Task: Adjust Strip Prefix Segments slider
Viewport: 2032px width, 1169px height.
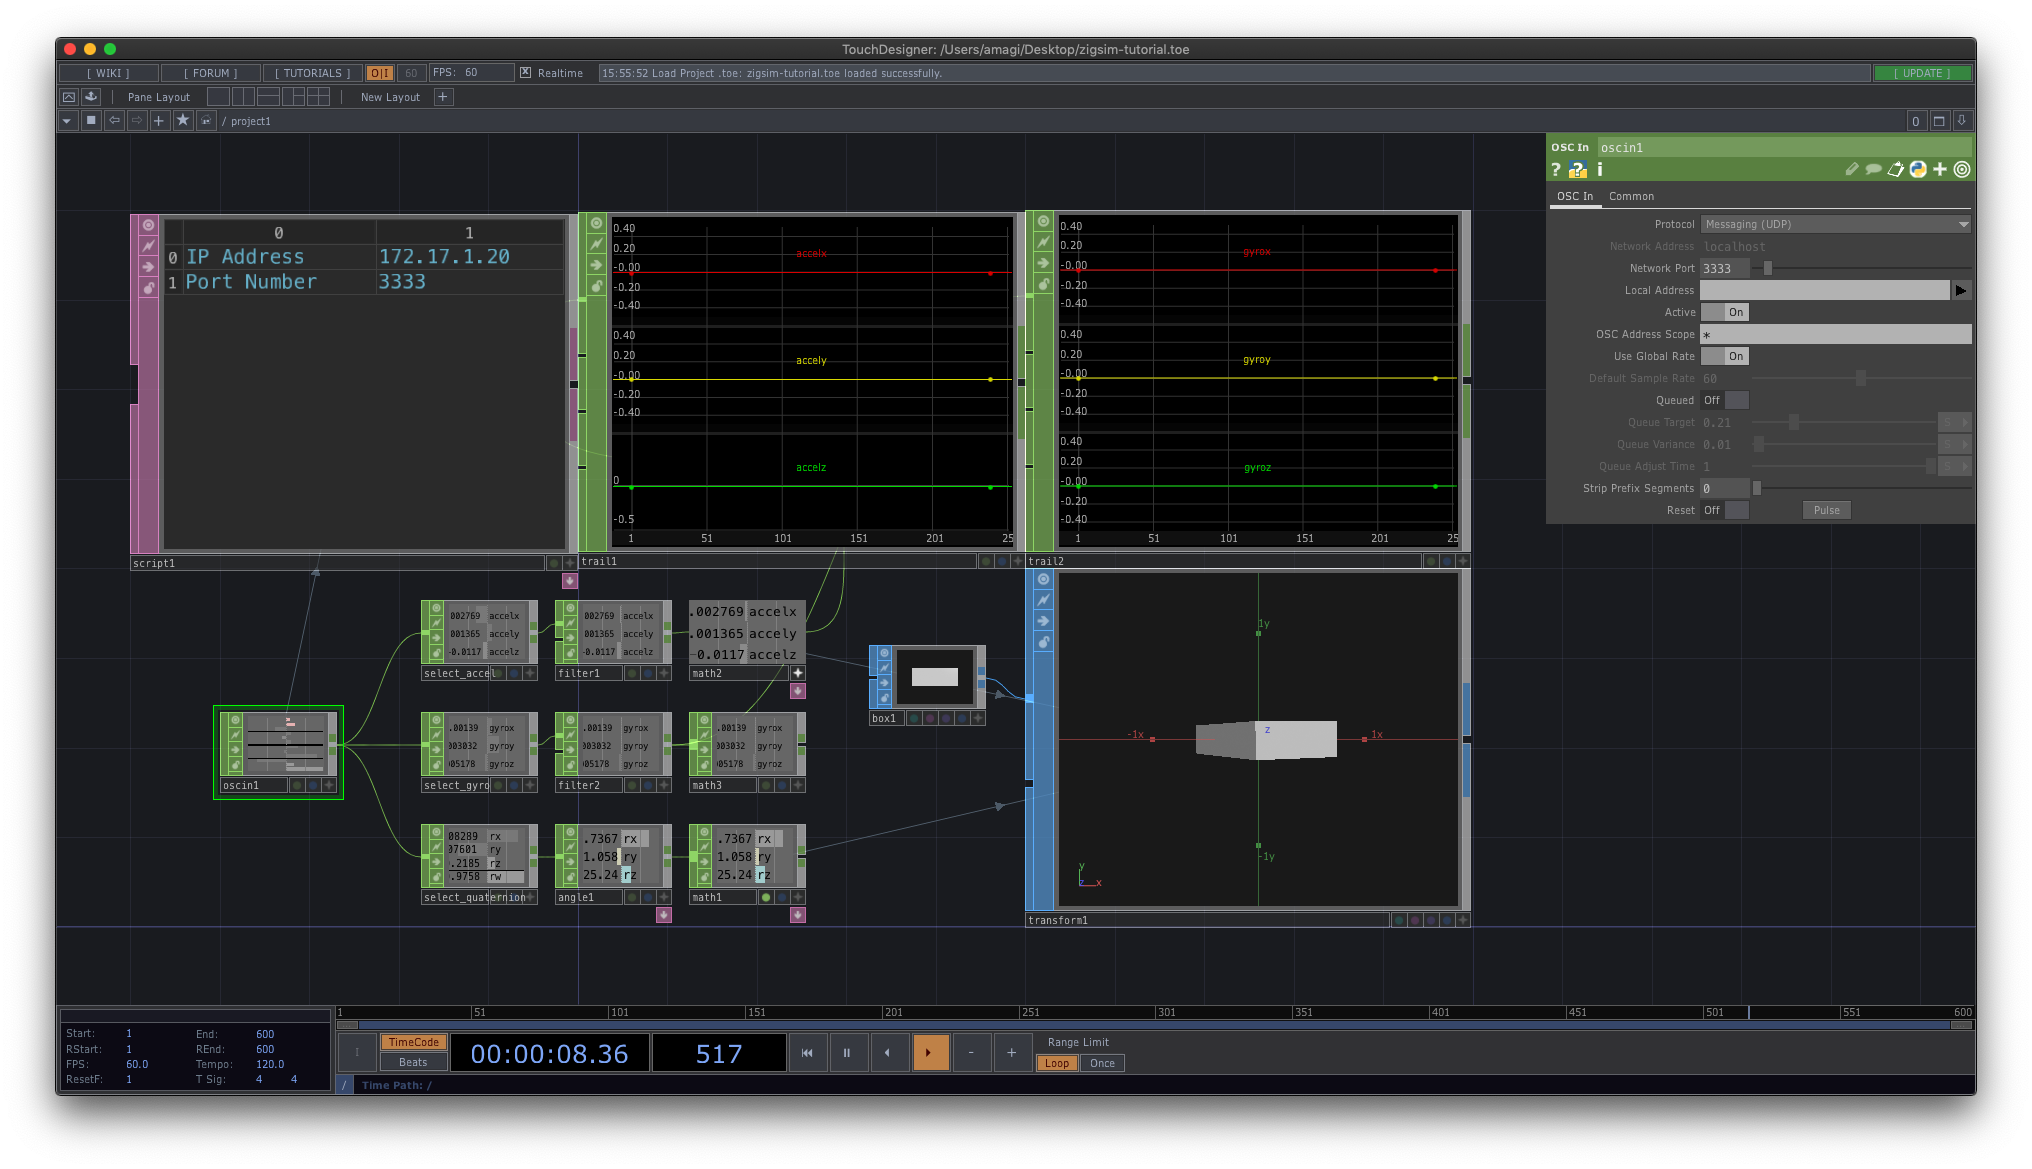Action: click(x=1862, y=488)
